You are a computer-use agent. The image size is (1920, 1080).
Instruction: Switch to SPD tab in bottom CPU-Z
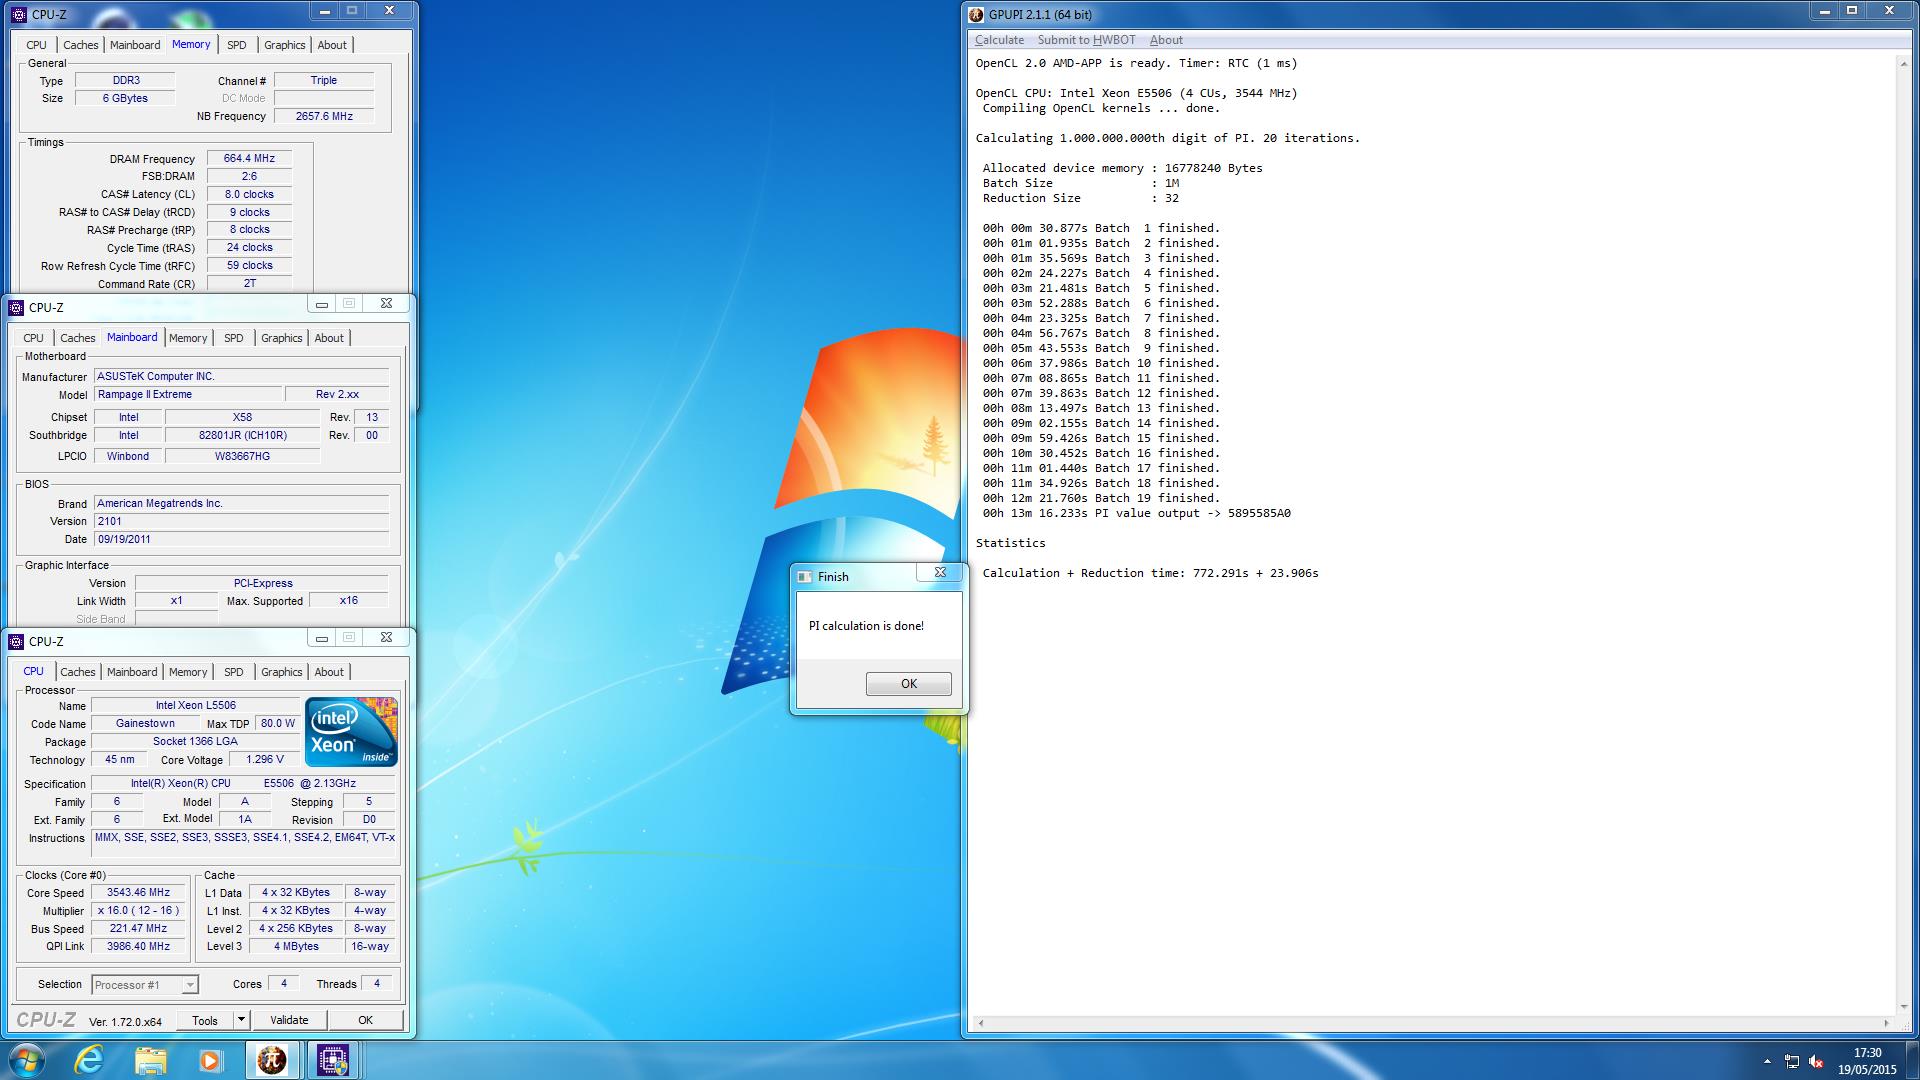click(x=233, y=672)
